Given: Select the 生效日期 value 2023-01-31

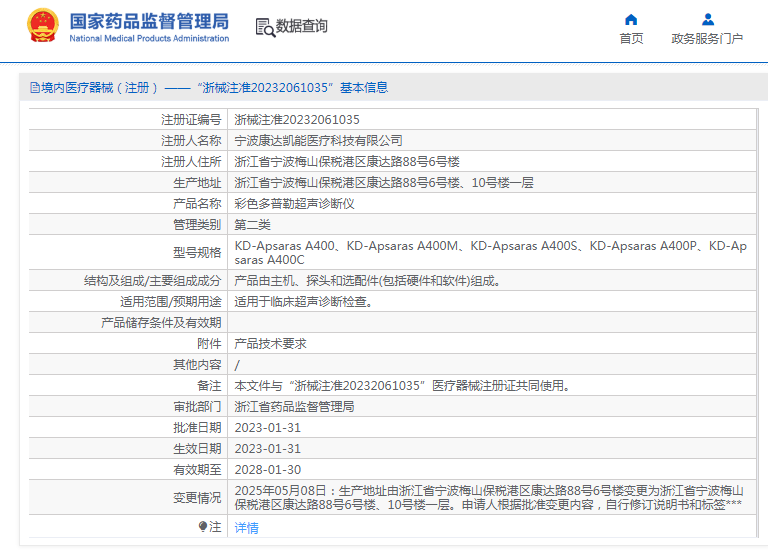Looking at the screenshot, I should coord(267,449).
